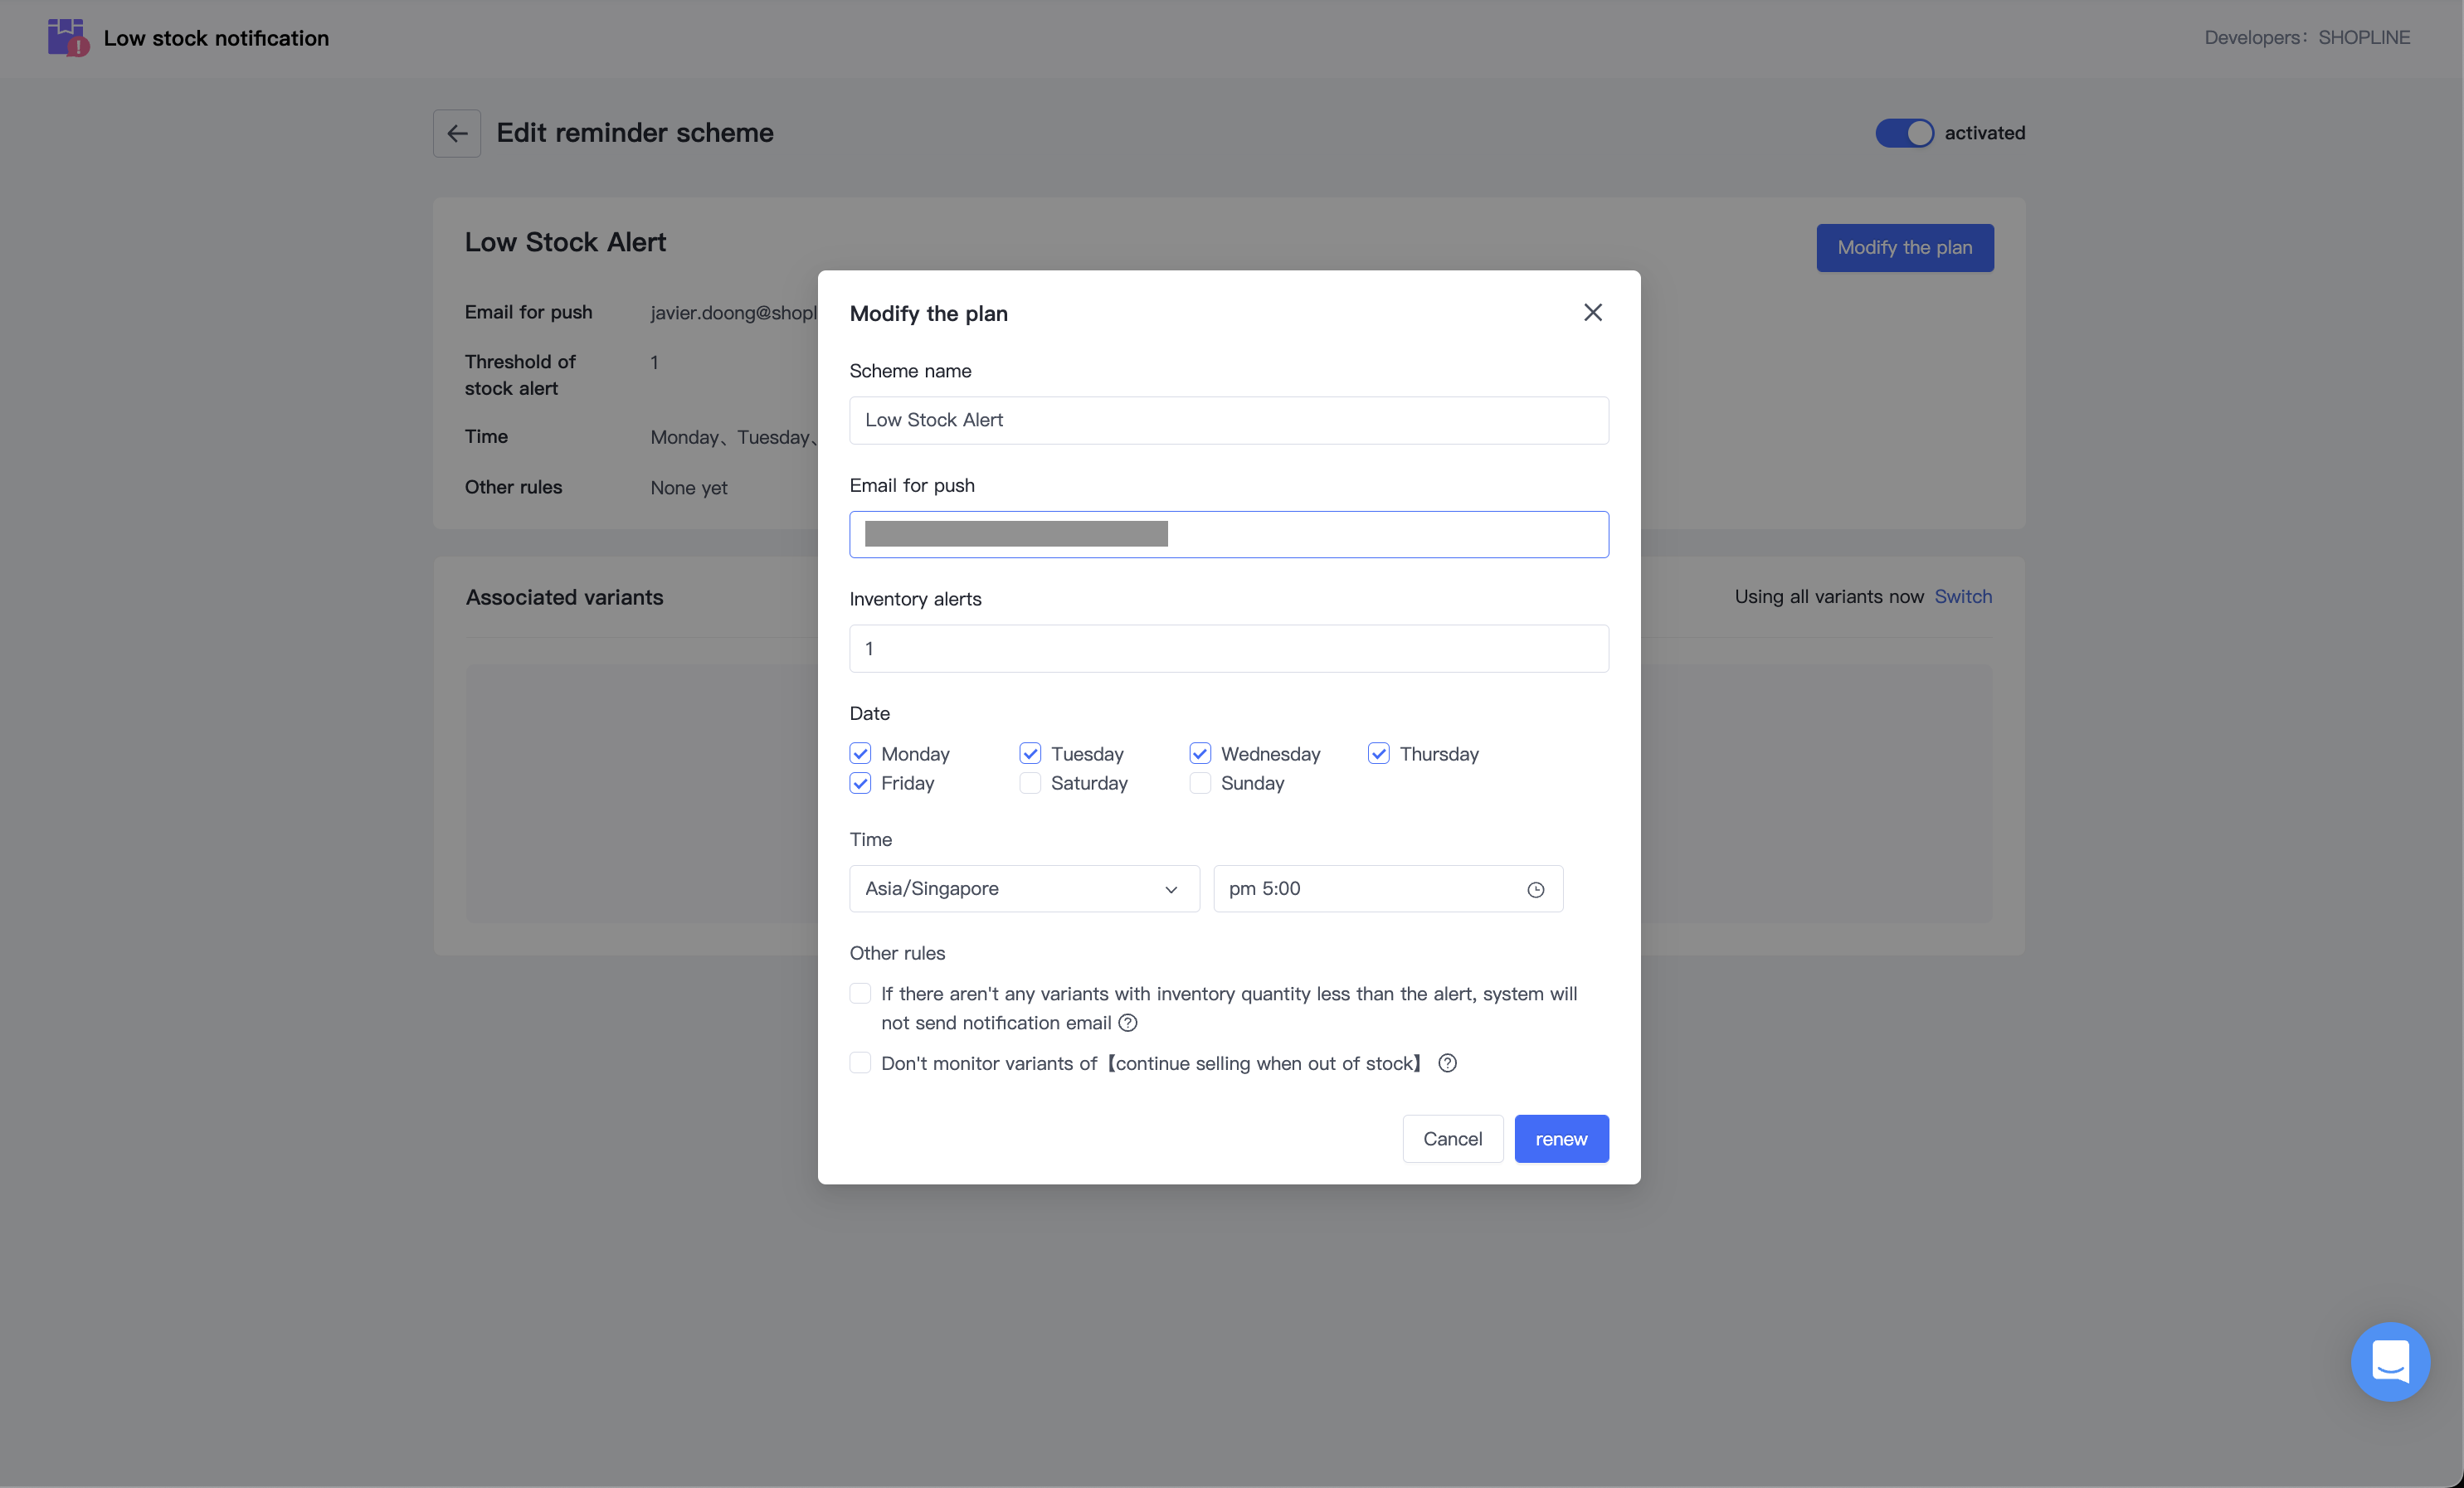Close the Modify the plan dialog
The height and width of the screenshot is (1488, 2464).
(1592, 313)
